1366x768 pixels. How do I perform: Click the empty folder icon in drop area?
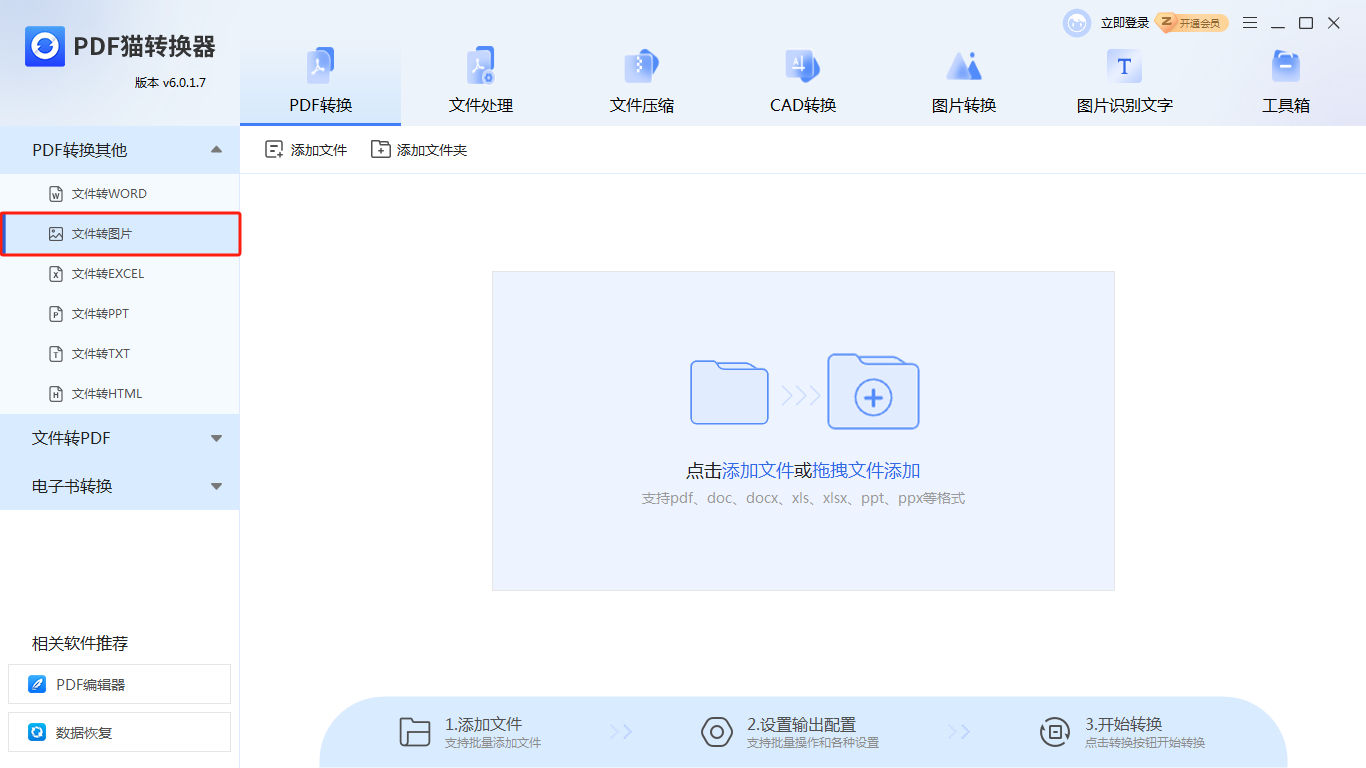[729, 392]
